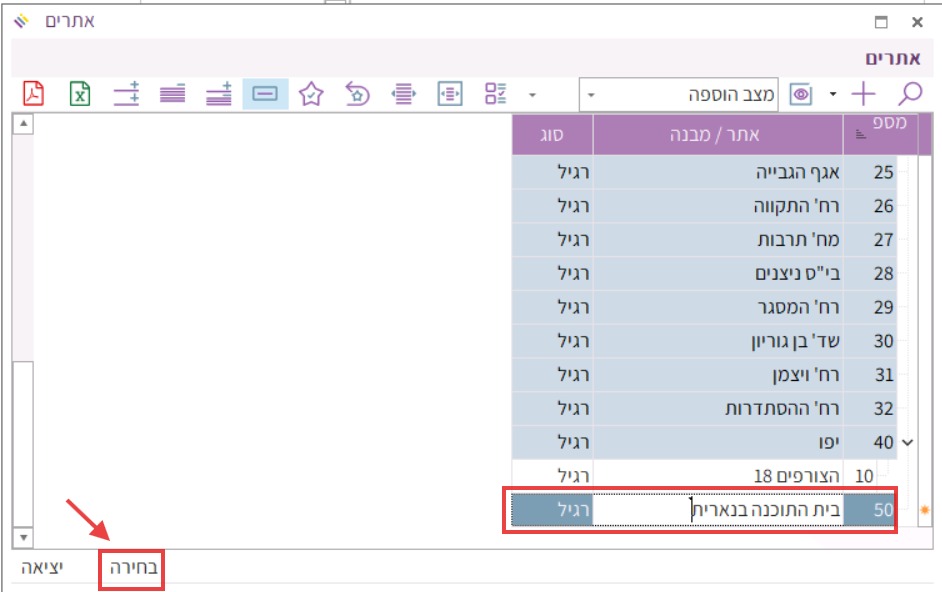This screenshot has width=942, height=592.
Task: Click the scrollbar's down arrow
Action: point(23,539)
